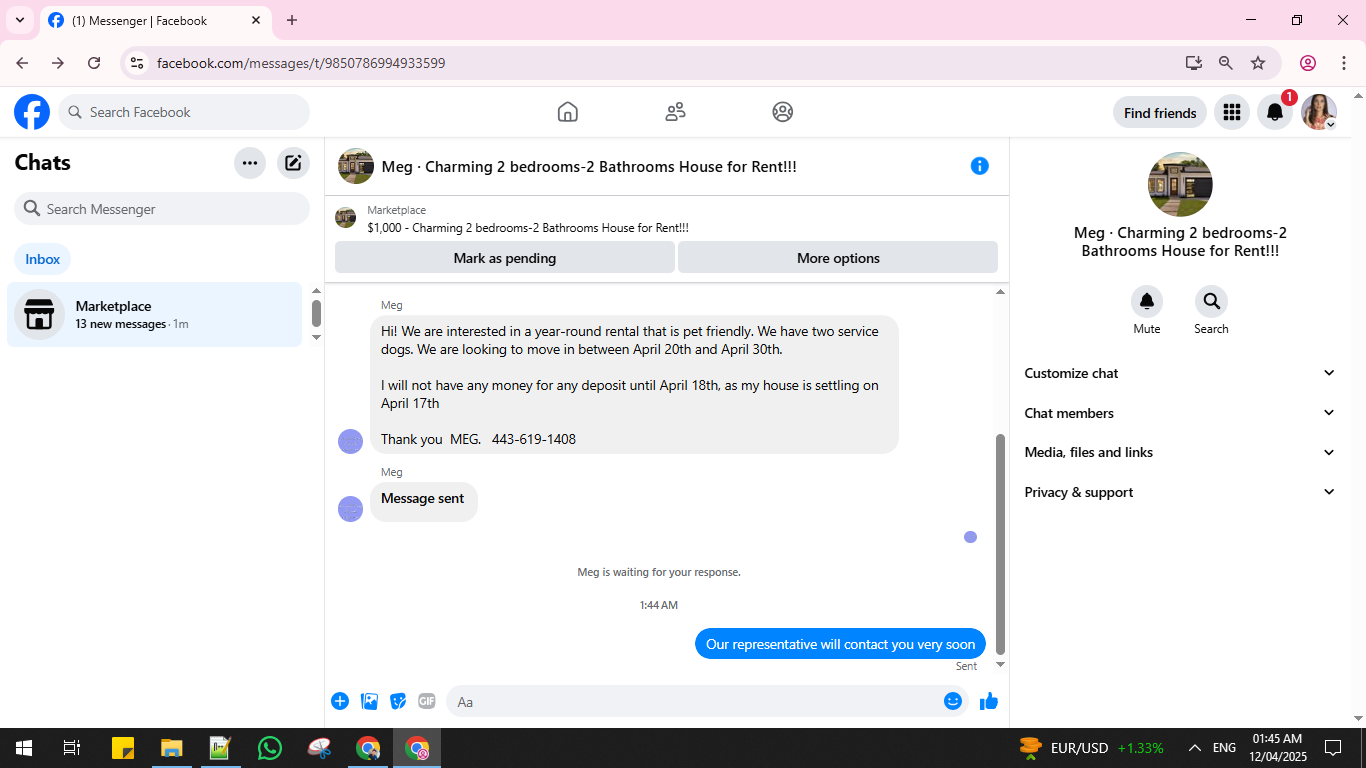
Task: Open more actions plus icon in composer
Action: [340, 701]
